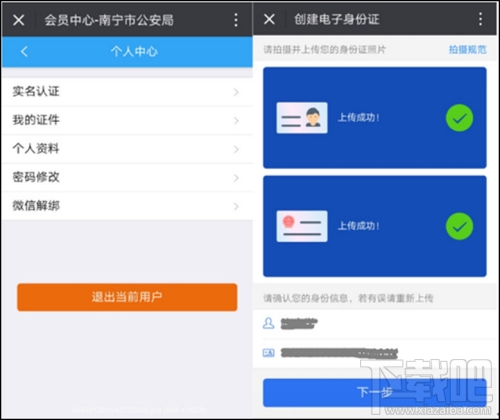Open the 拍摄规范 link
The height and width of the screenshot is (420, 500).
point(467,49)
